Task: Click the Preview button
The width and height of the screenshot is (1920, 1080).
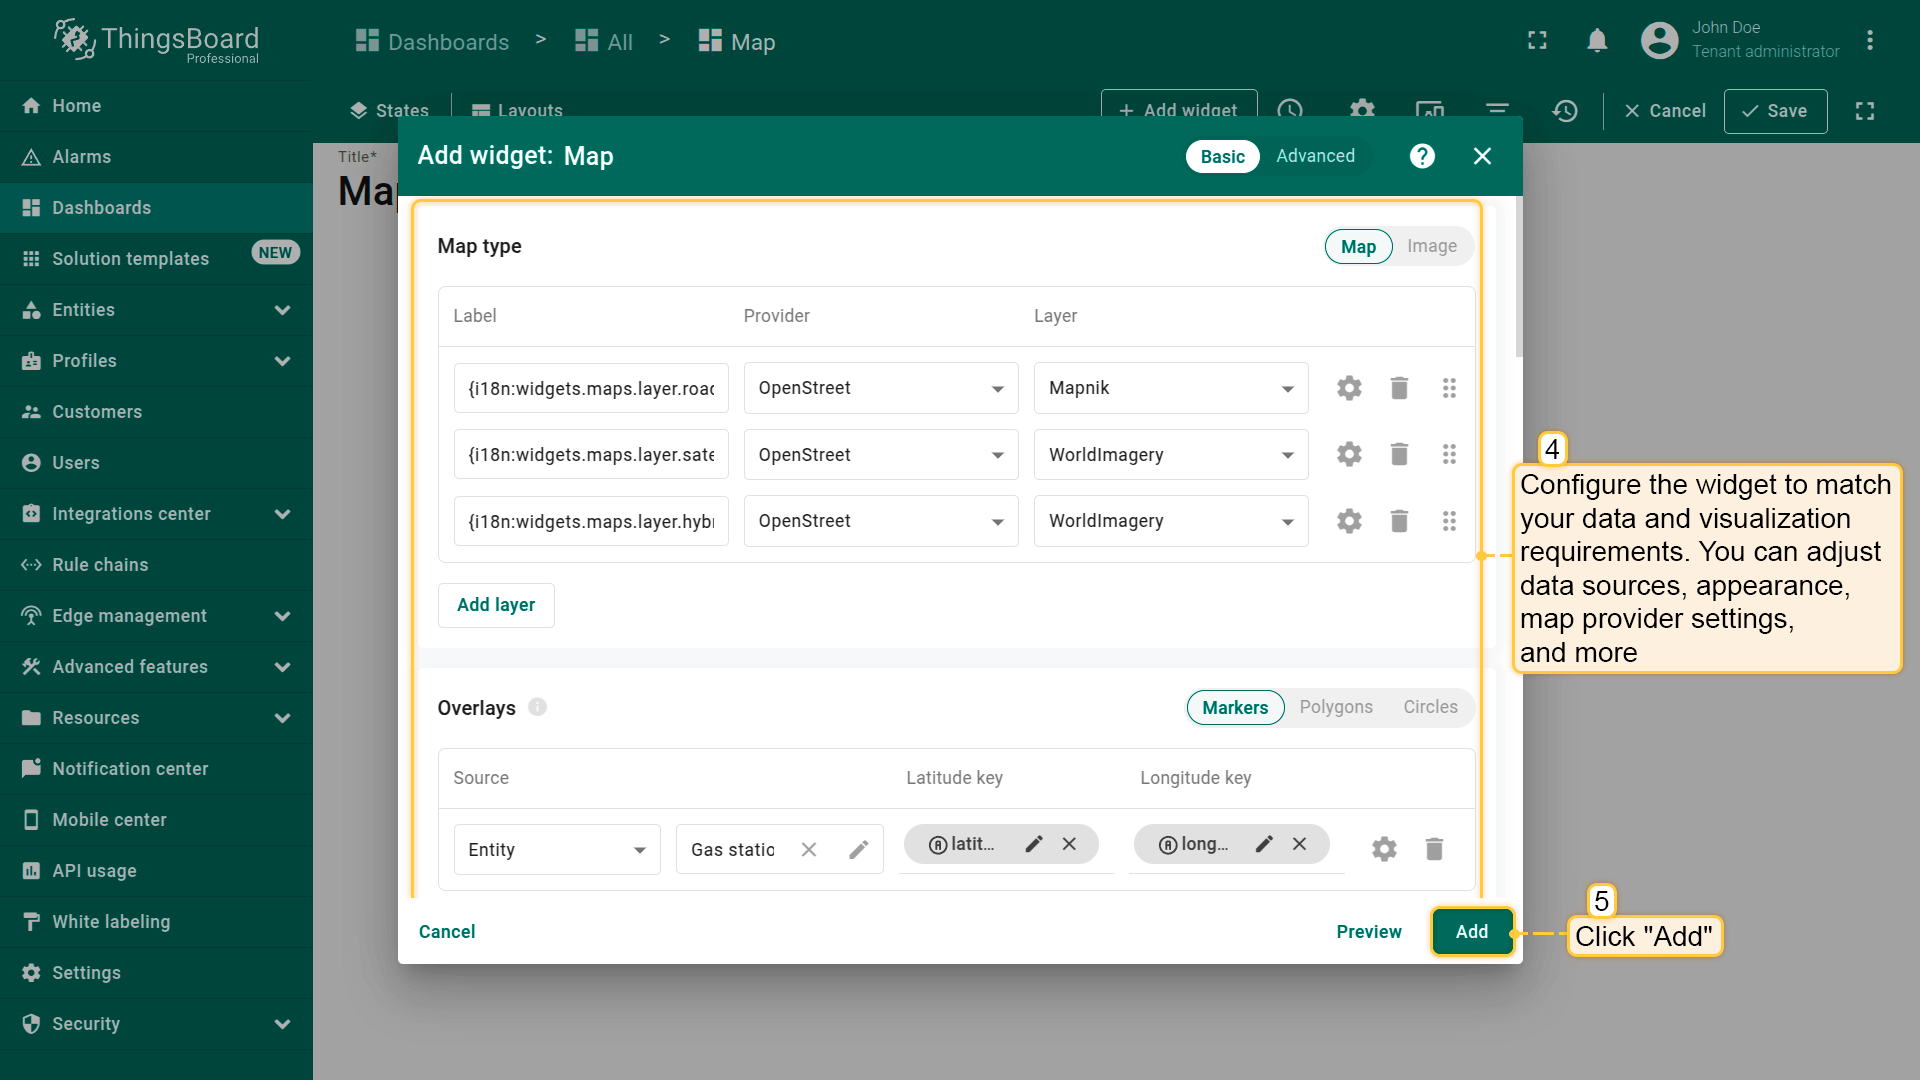Action: pos(1368,932)
